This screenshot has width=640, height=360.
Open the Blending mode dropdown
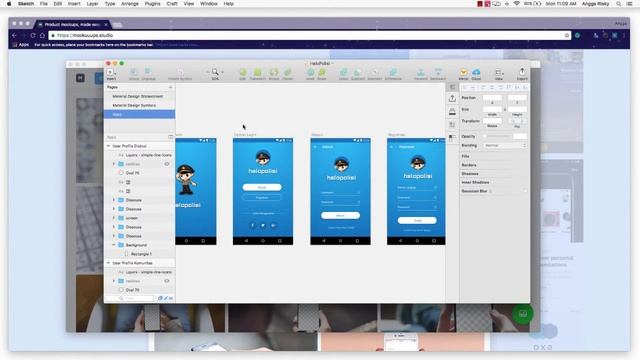point(505,145)
